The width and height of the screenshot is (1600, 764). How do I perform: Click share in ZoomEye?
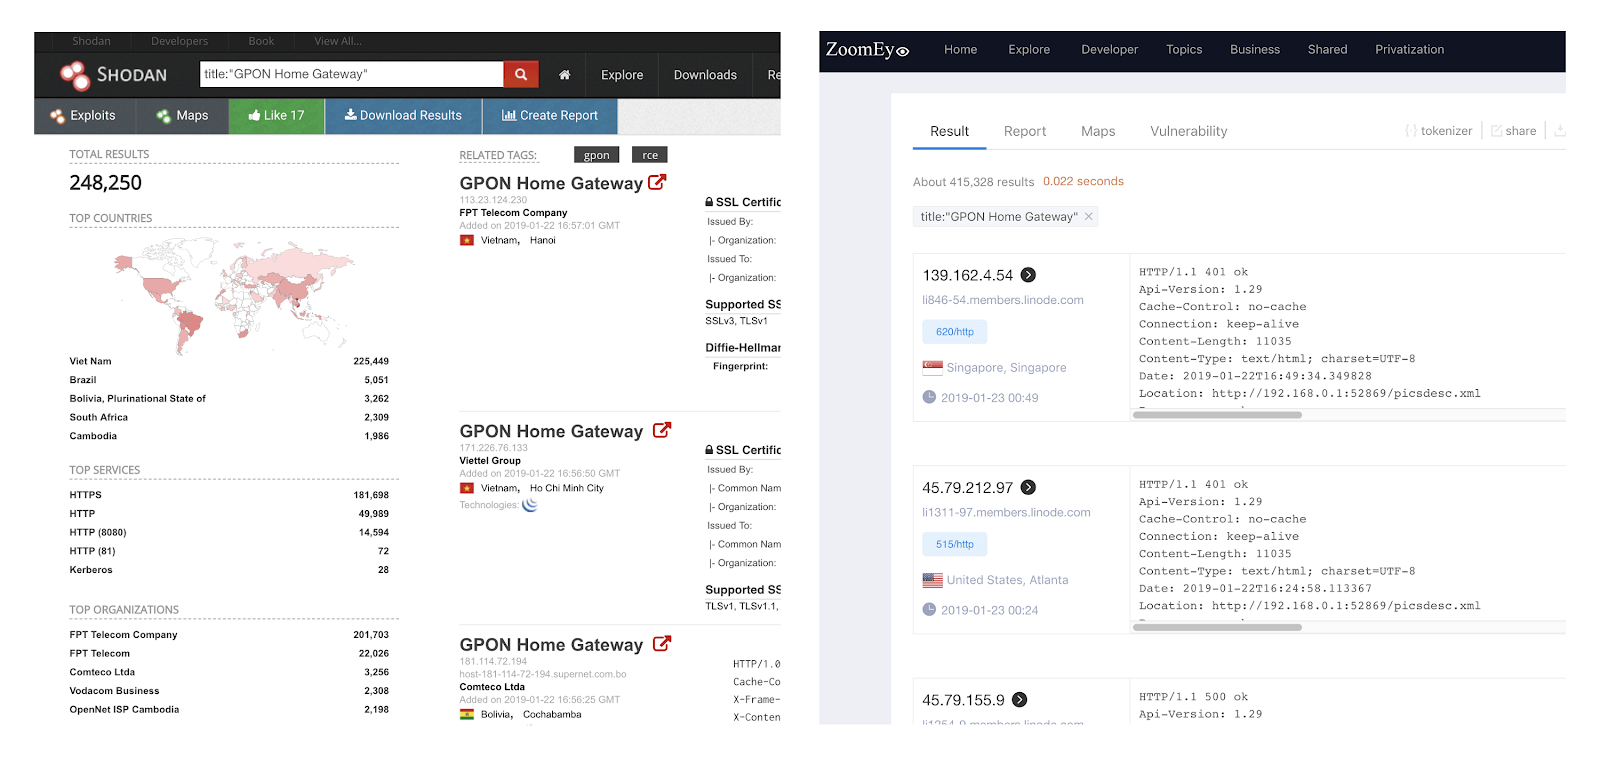[1513, 131]
